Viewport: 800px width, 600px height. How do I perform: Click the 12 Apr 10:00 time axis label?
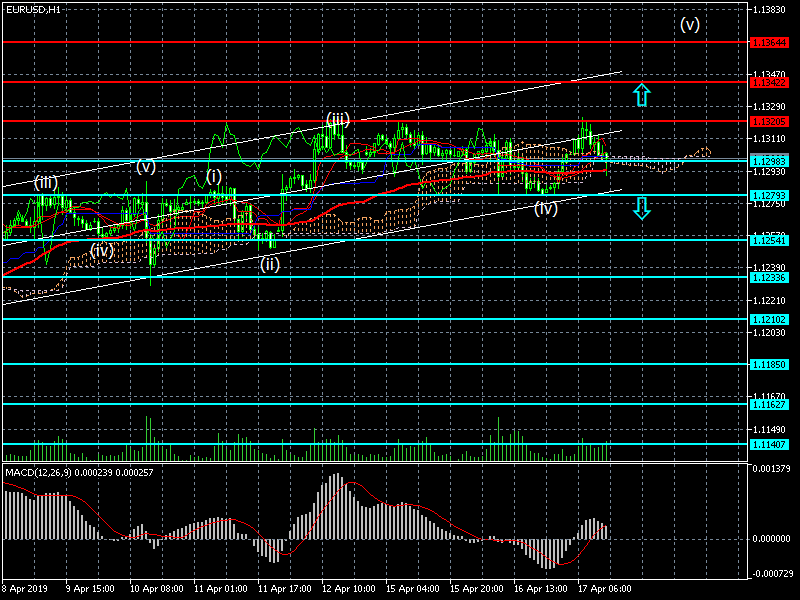[x=351, y=590]
